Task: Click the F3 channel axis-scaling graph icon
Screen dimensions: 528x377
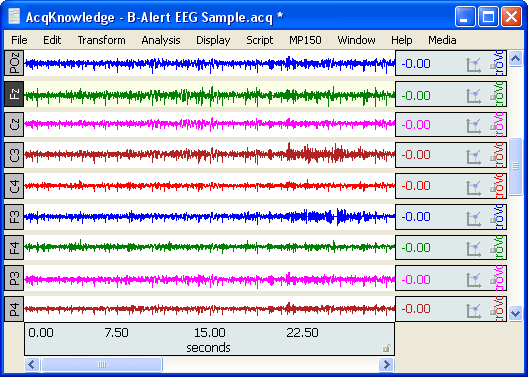Action: coord(473,218)
